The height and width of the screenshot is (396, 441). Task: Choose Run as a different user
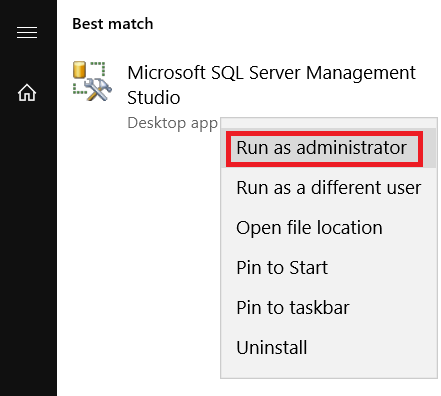click(x=328, y=188)
